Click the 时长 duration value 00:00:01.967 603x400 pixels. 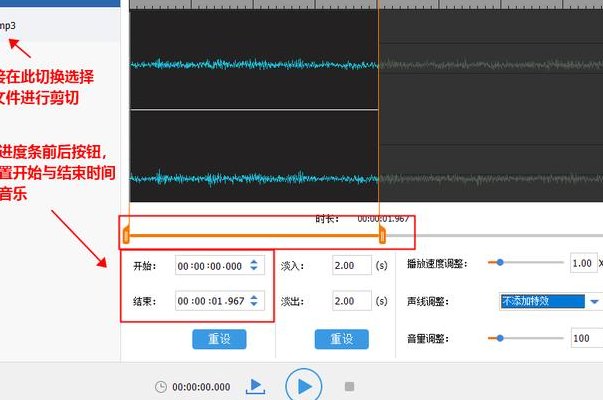[x=383, y=219]
